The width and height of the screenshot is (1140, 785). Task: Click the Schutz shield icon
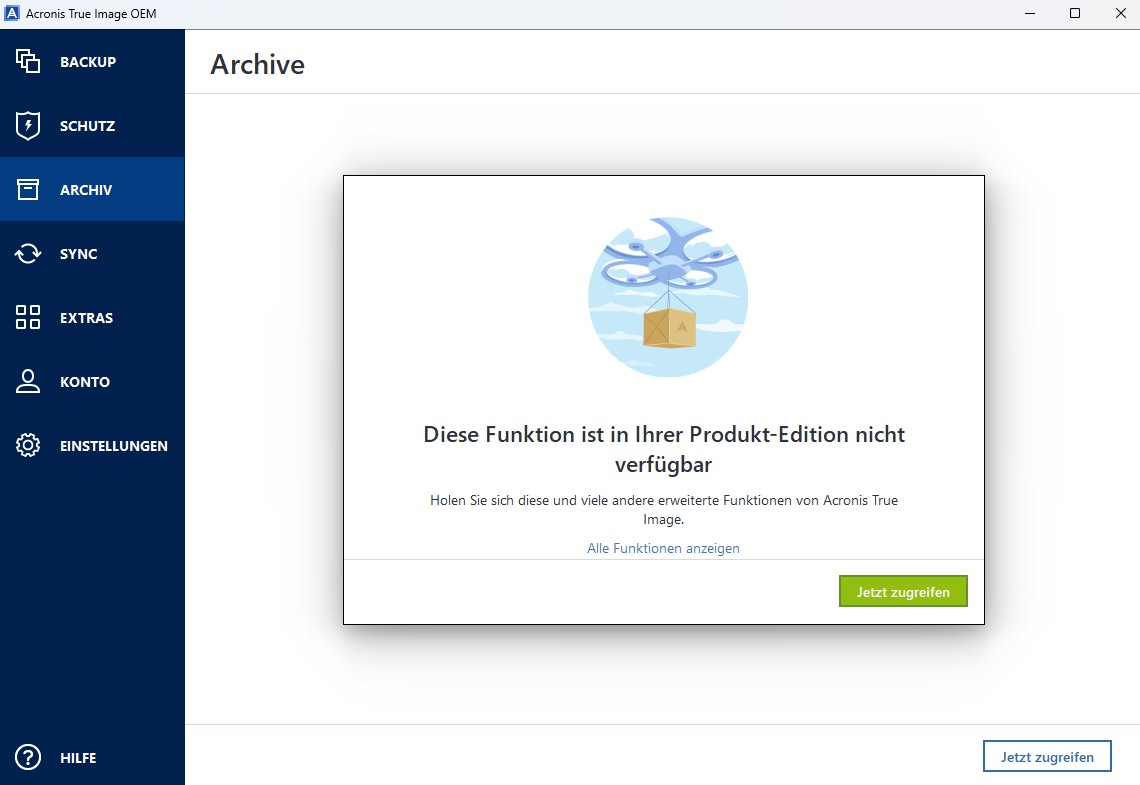[28, 126]
